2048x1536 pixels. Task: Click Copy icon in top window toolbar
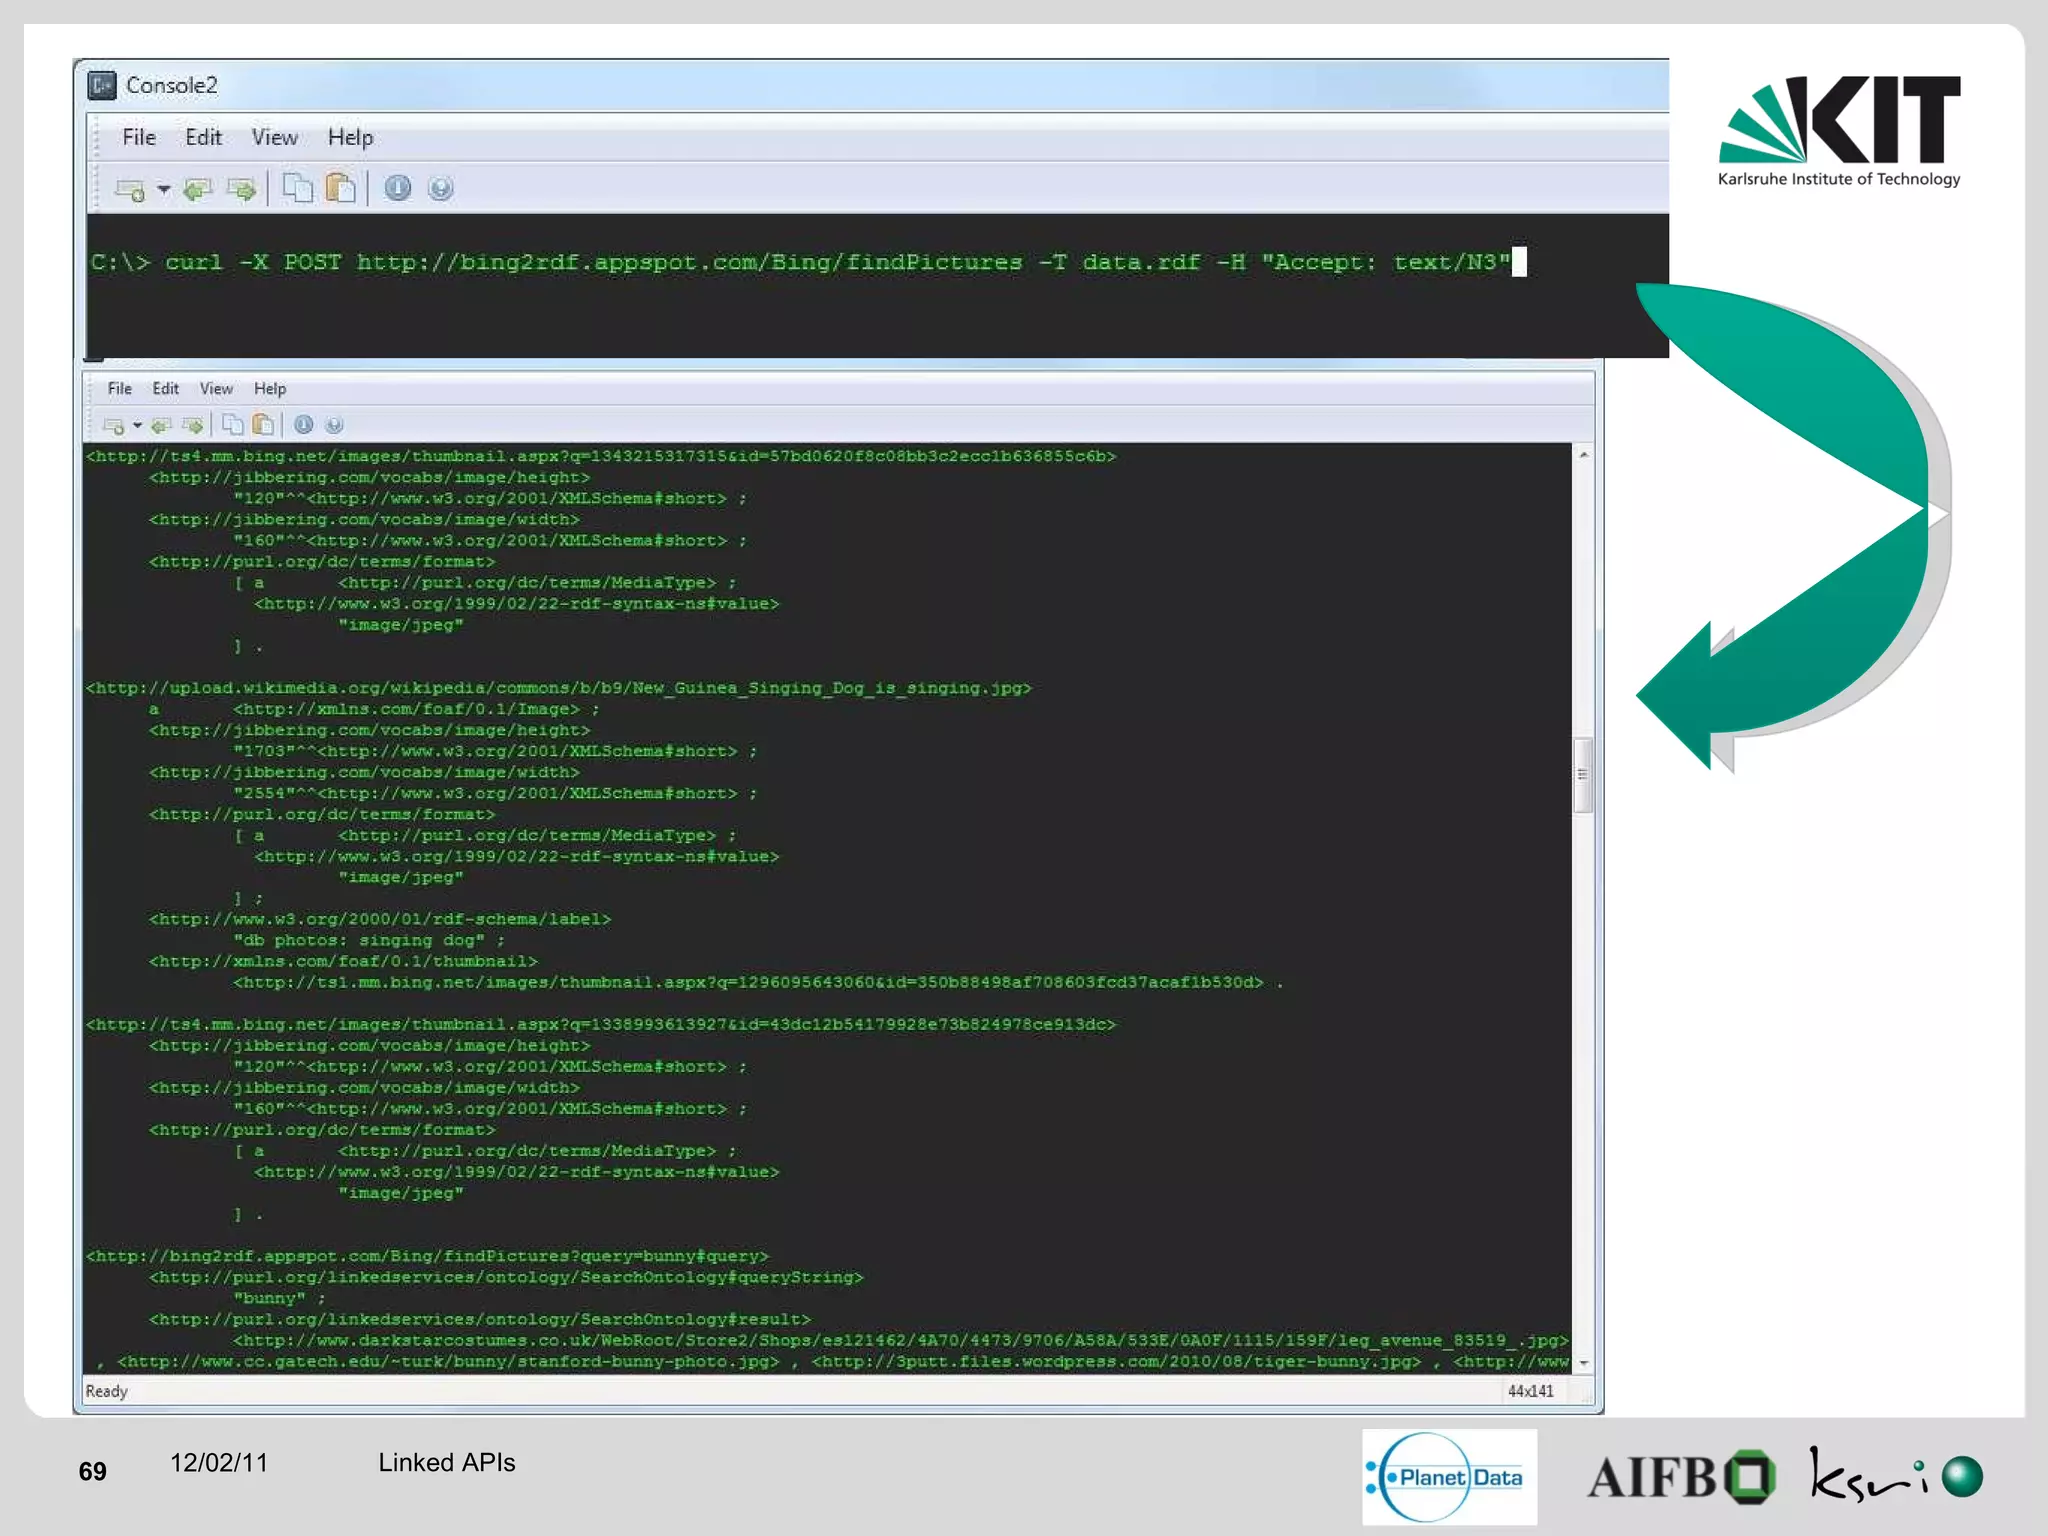pyautogui.click(x=297, y=188)
